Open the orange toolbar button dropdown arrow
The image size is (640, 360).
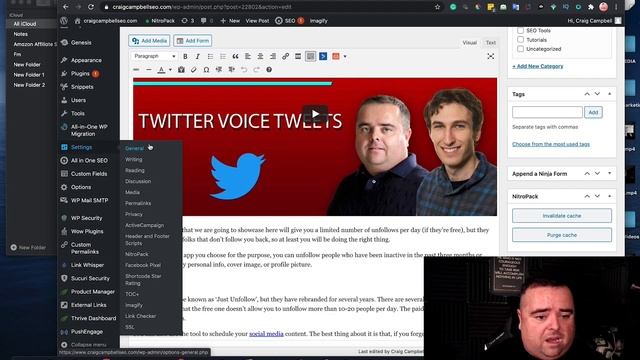point(345,56)
